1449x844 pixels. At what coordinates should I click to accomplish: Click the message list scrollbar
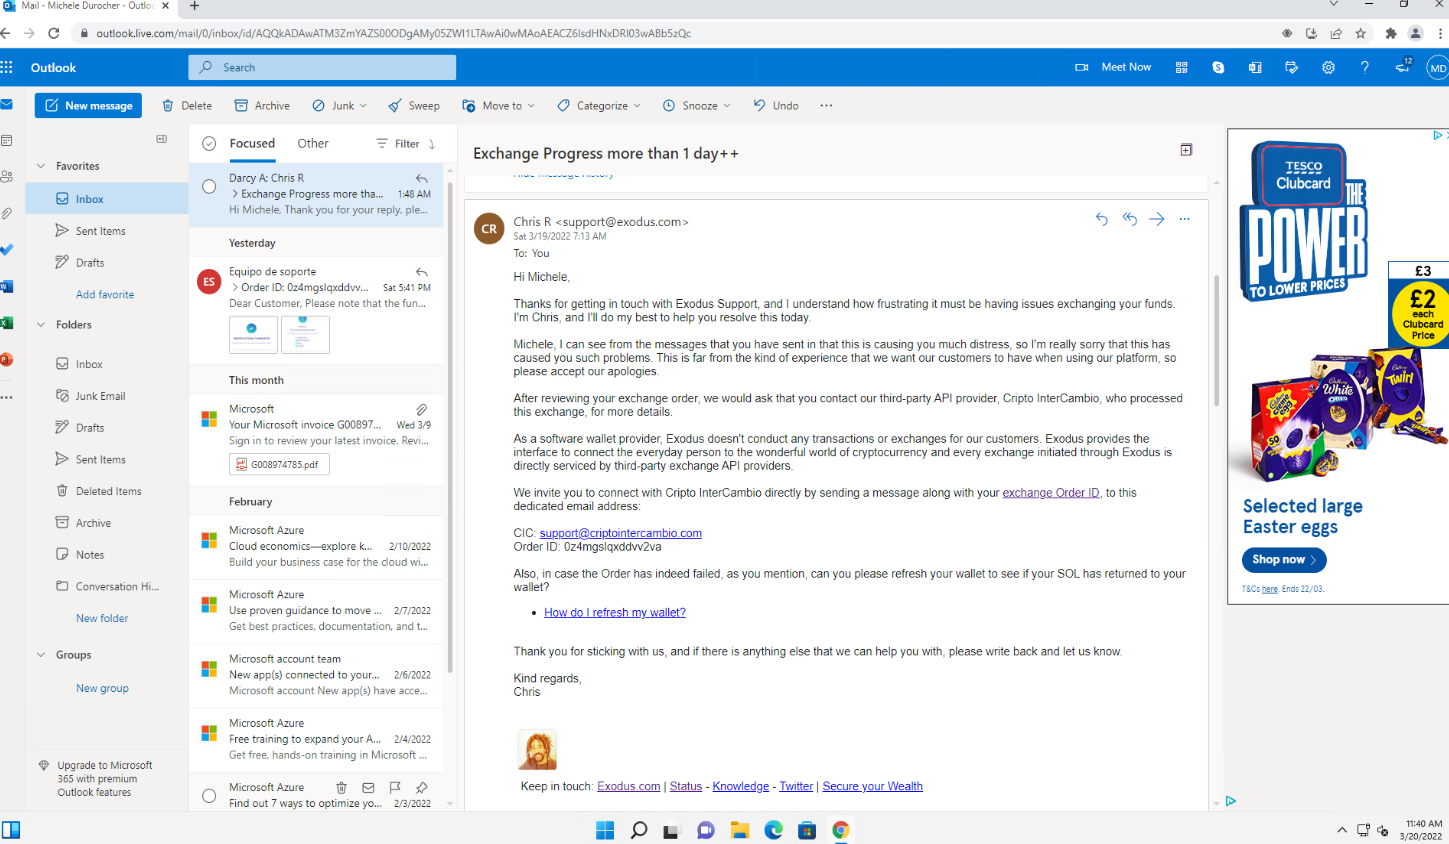click(449, 428)
